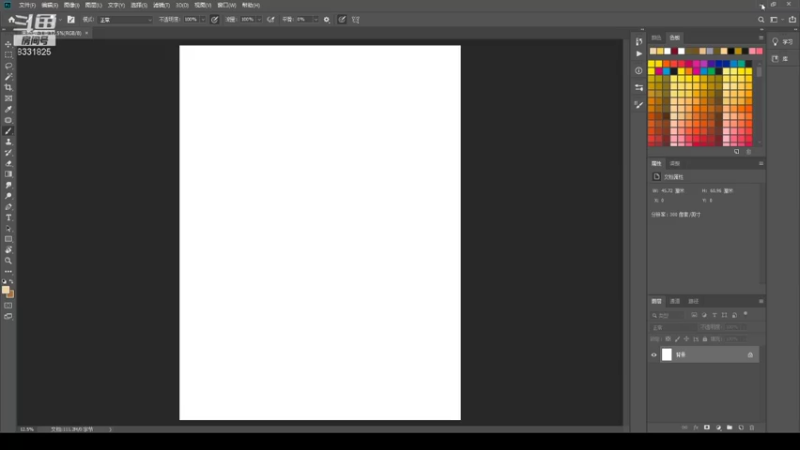Select the Spot Healing Brush tool
This screenshot has height=450, width=800.
(8, 120)
